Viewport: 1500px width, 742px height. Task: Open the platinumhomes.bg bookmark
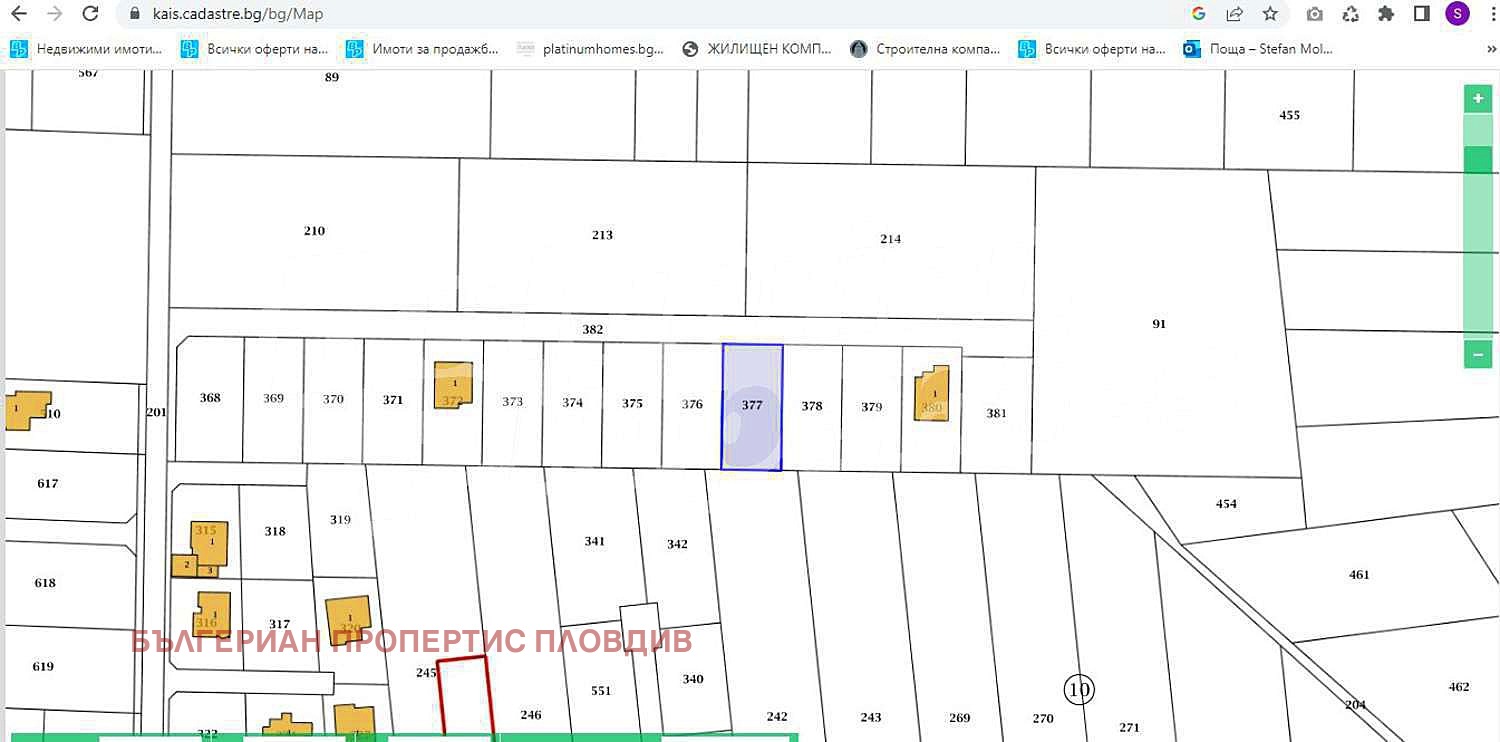pyautogui.click(x=591, y=48)
